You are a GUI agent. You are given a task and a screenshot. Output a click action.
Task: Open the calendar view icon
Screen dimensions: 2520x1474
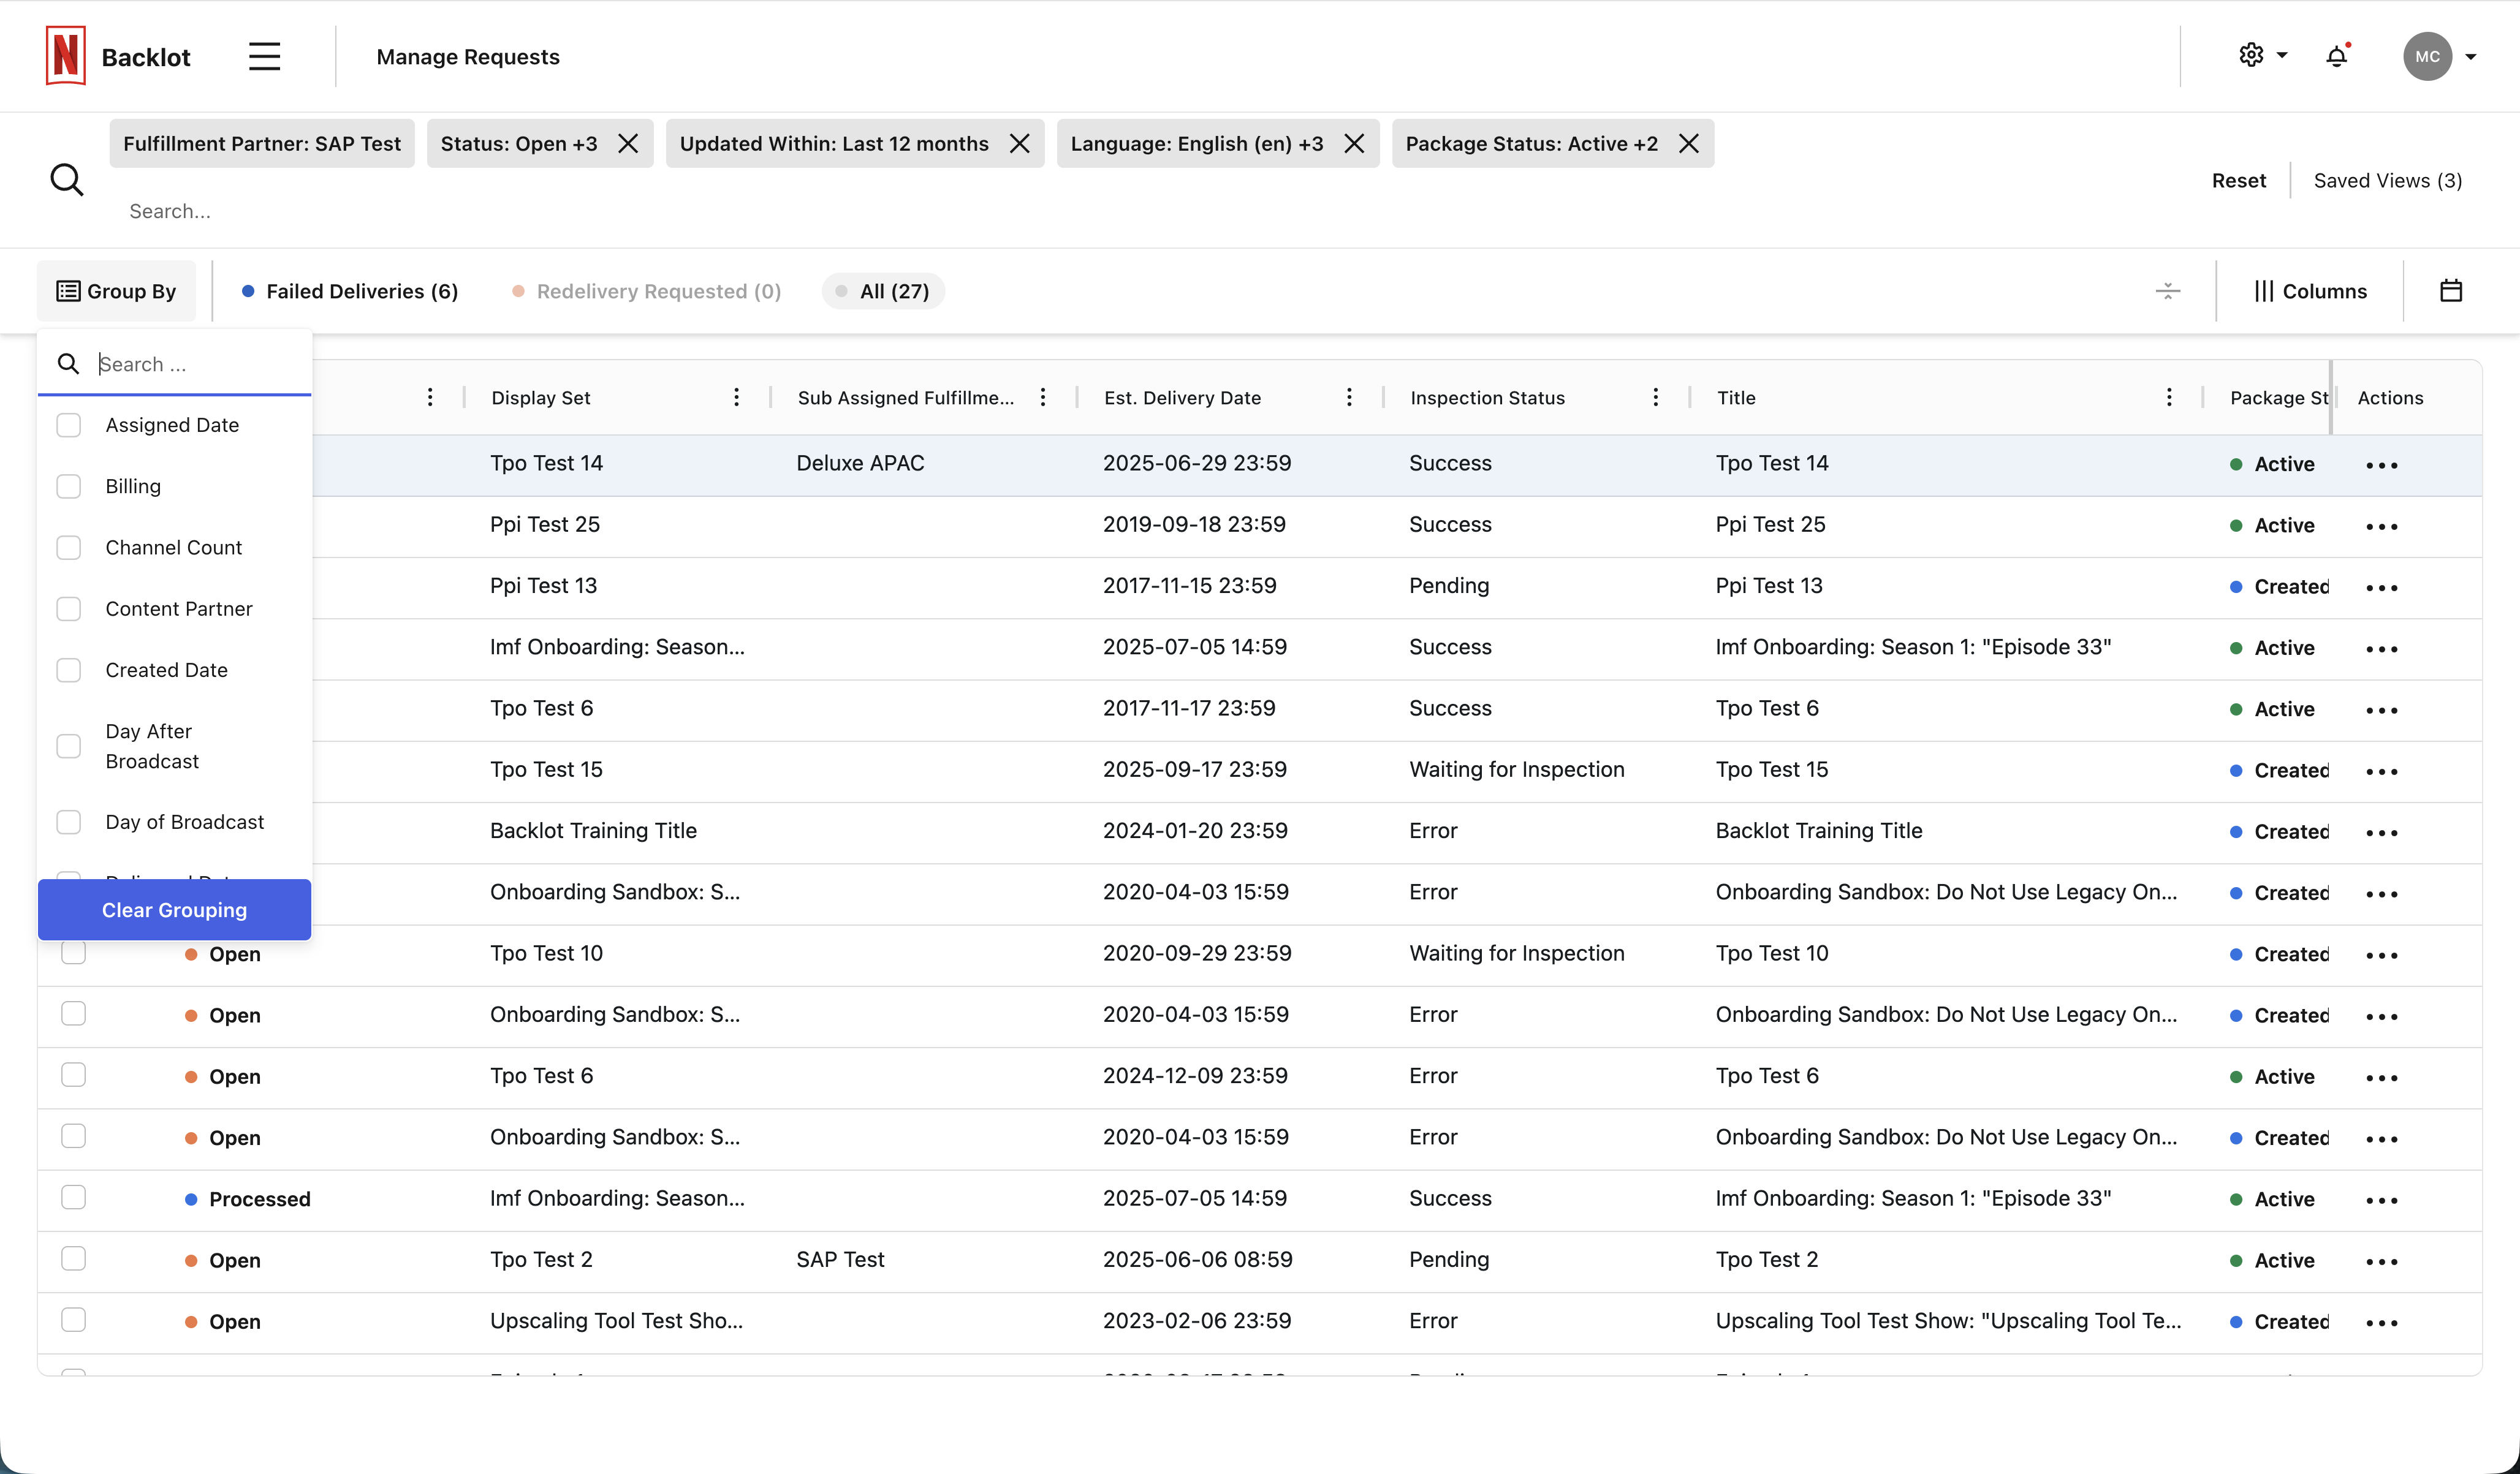[2452, 290]
